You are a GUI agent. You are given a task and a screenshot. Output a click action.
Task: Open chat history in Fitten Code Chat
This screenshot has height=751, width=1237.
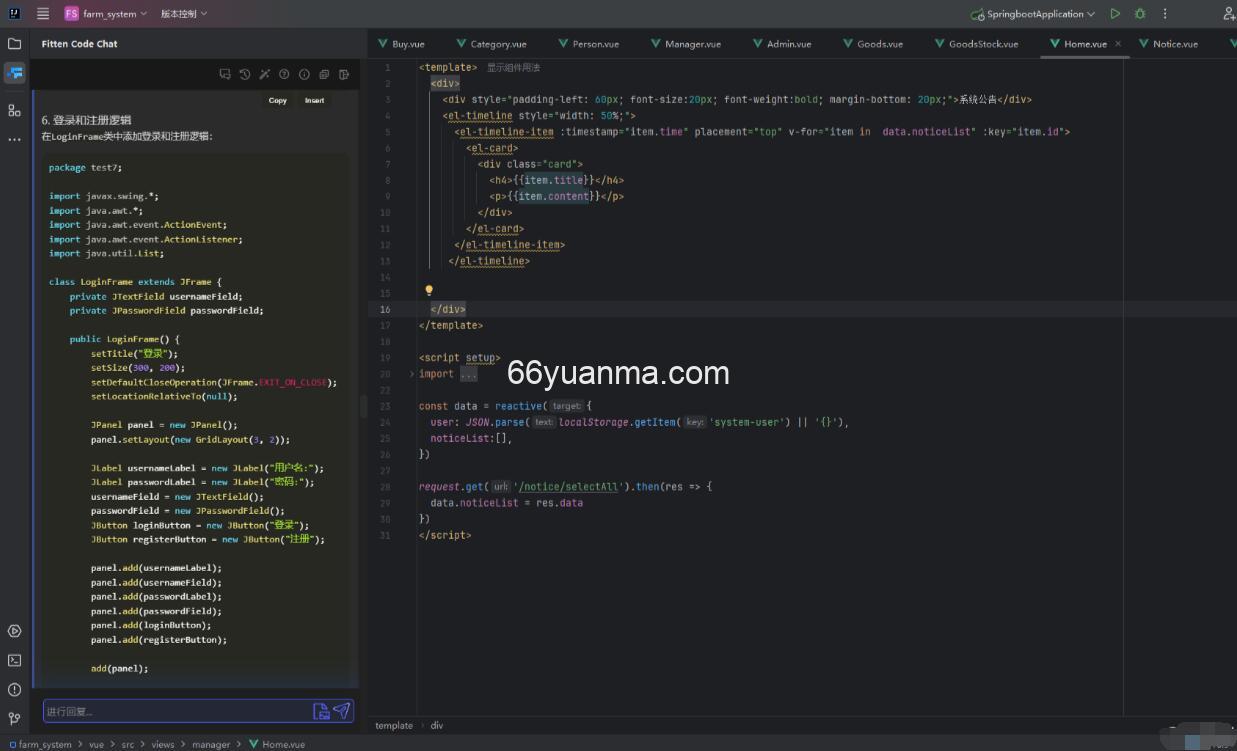[244, 74]
